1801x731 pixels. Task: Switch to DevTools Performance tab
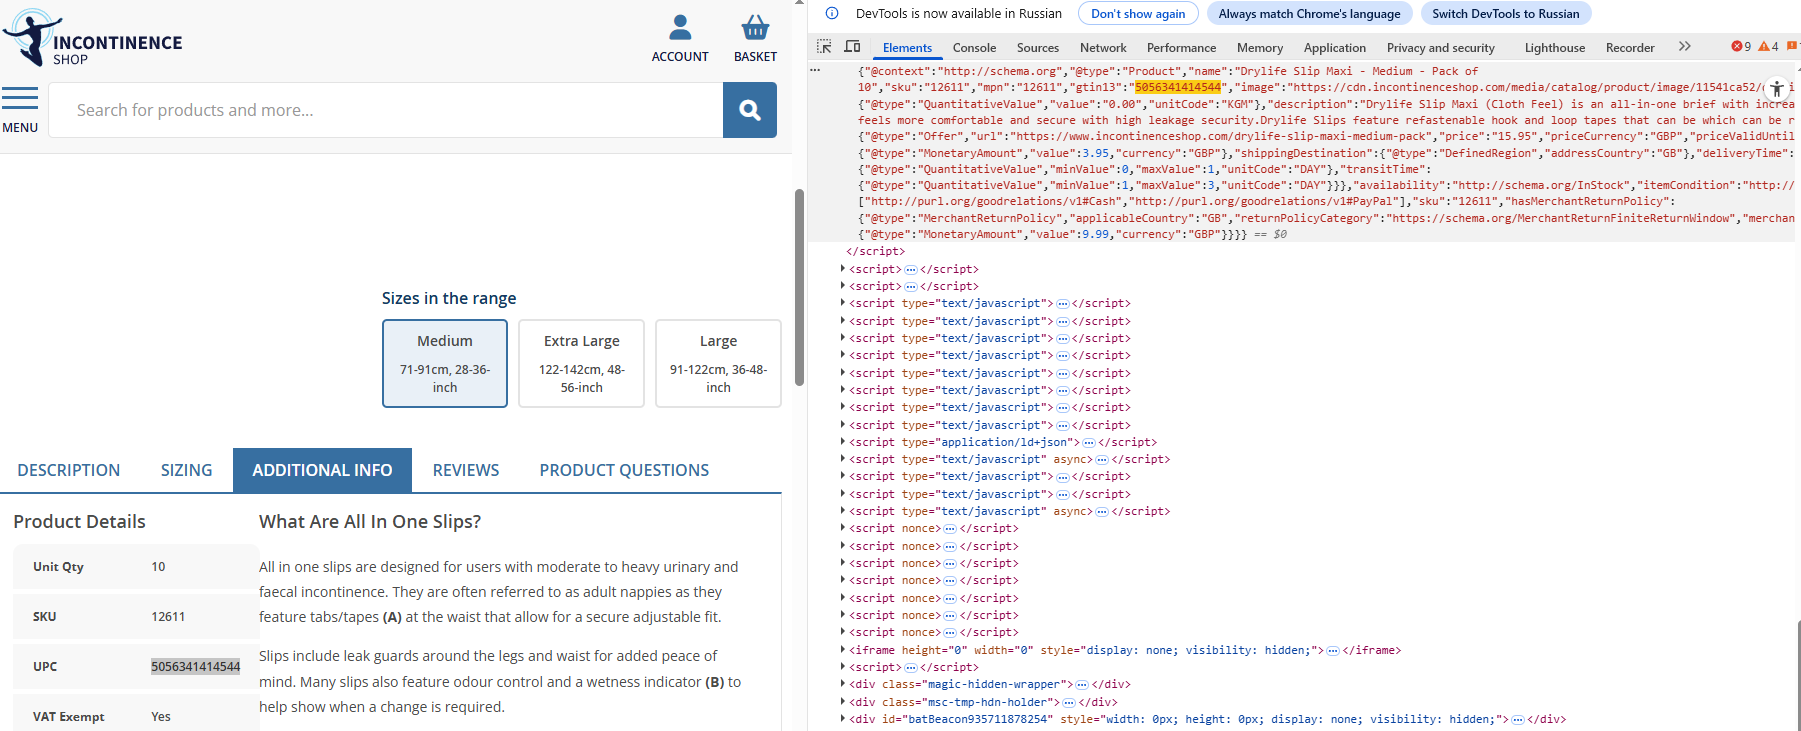coord(1181,47)
